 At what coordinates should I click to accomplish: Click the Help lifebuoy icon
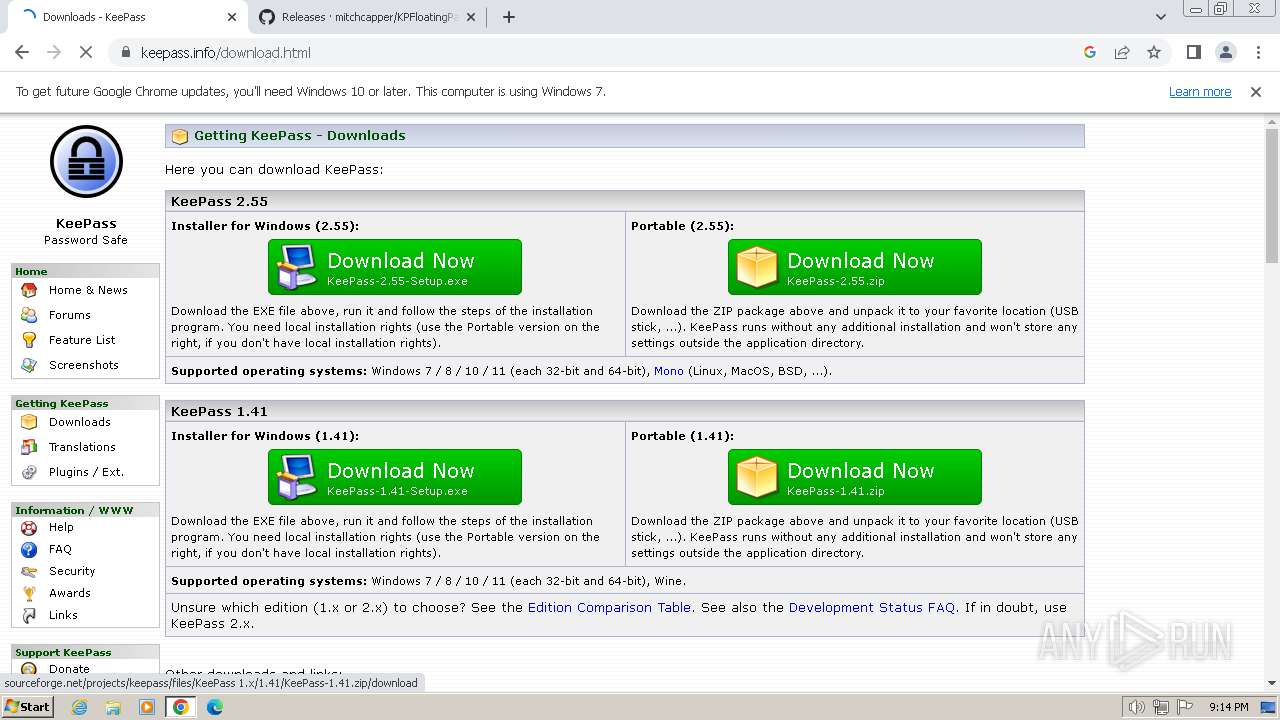pyautogui.click(x=29, y=527)
